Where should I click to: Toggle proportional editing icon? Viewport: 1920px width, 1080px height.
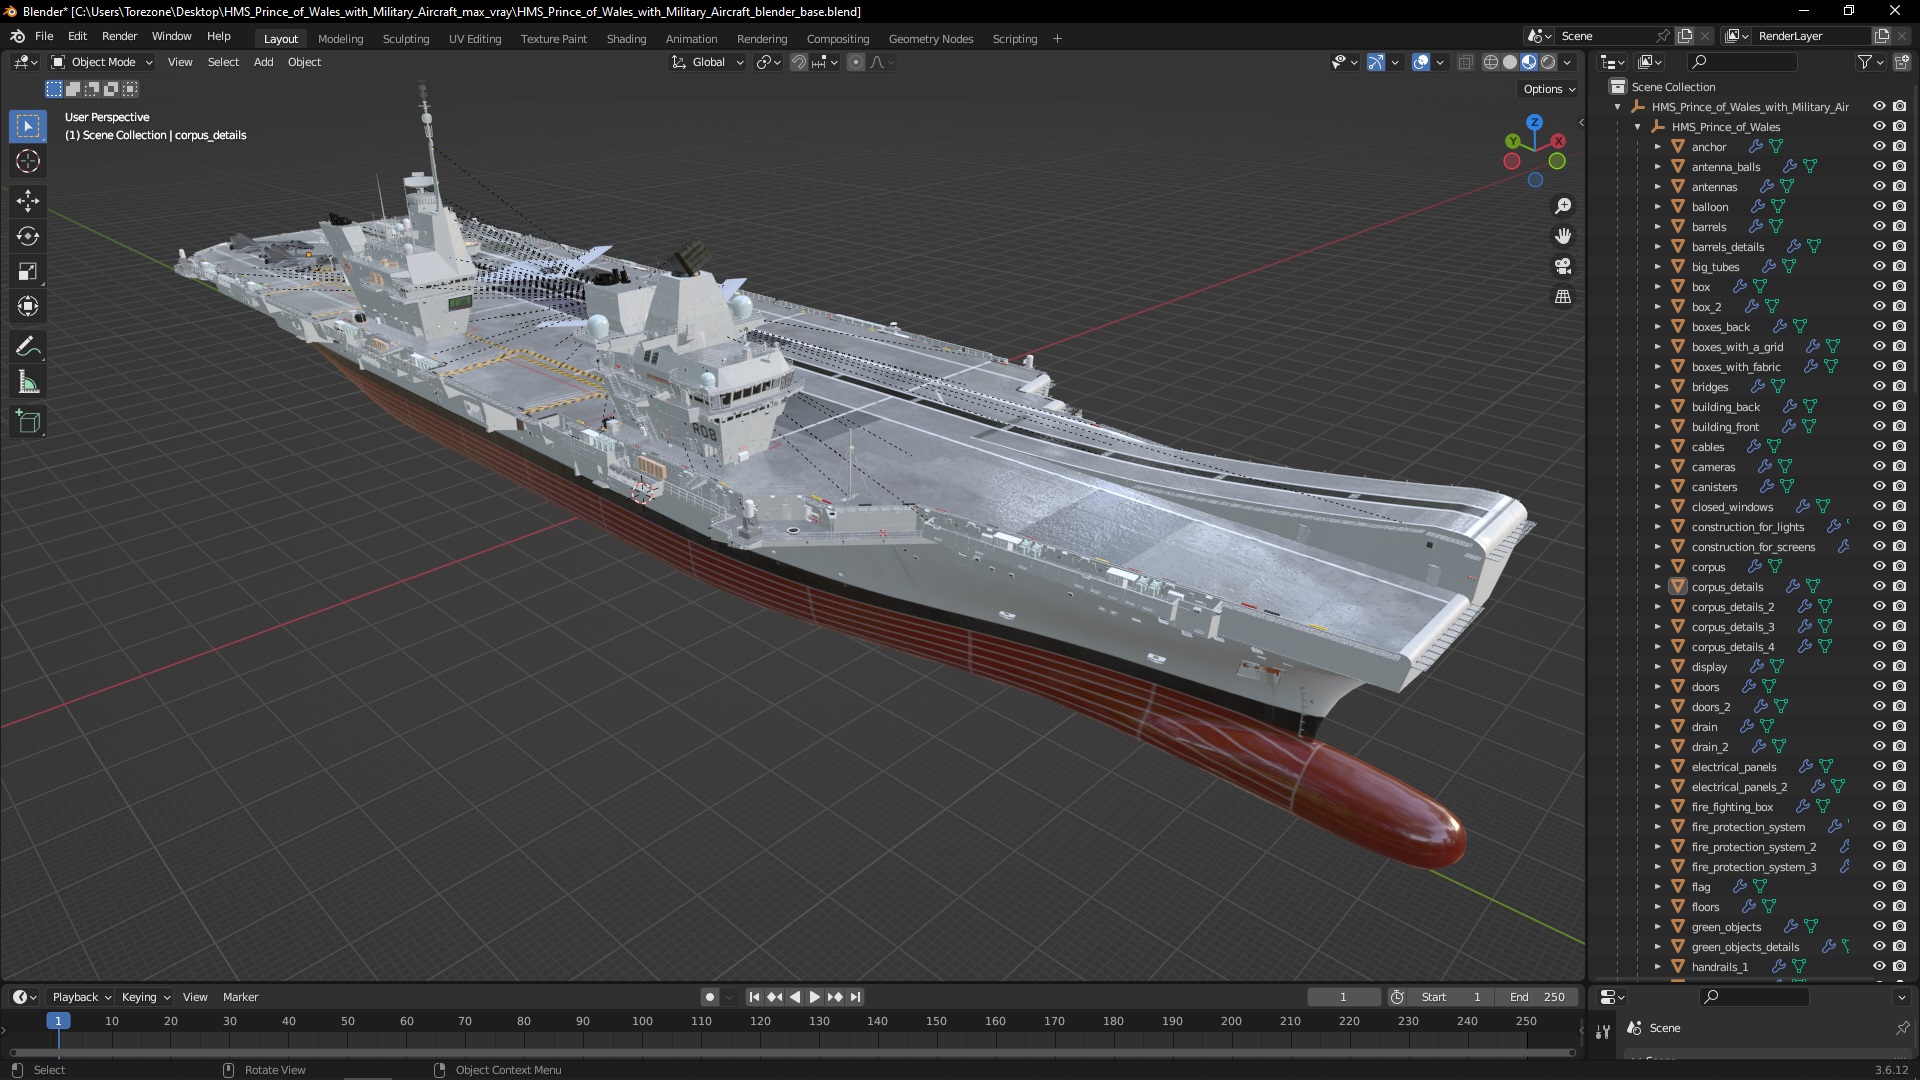point(856,62)
